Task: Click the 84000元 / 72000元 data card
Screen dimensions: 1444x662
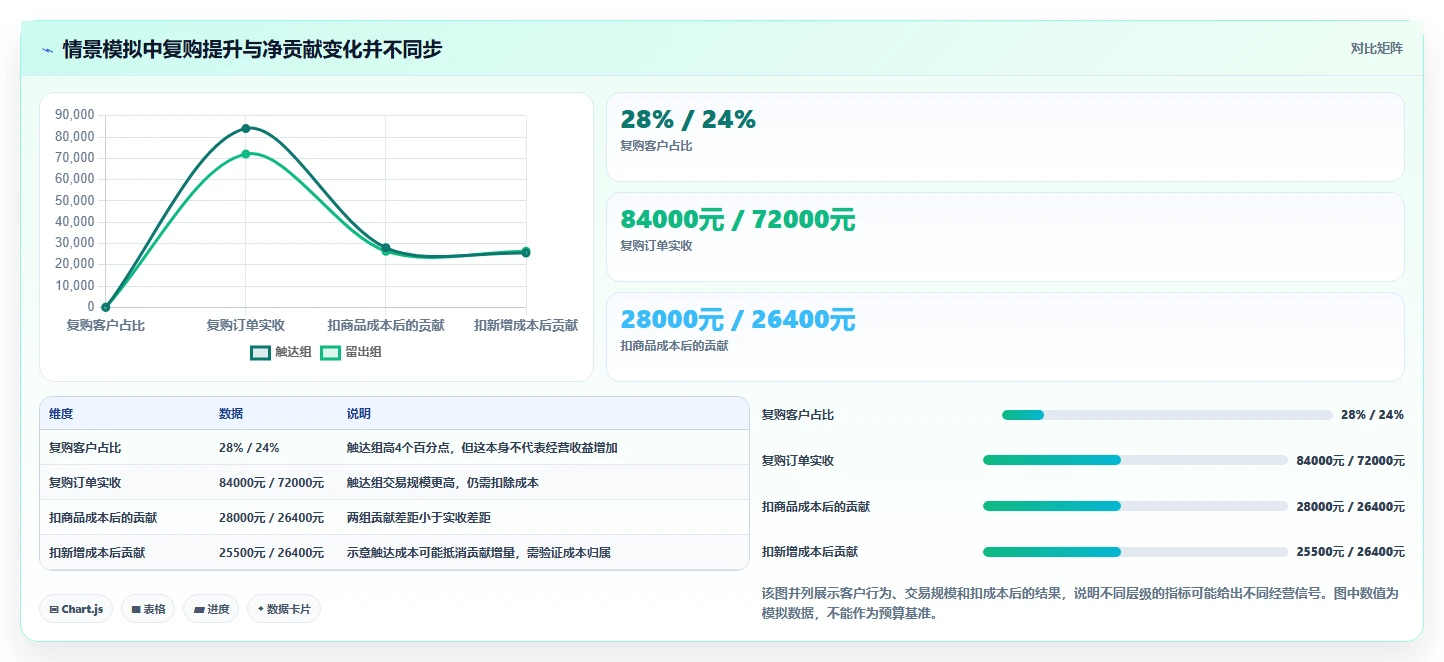Action: (x=1005, y=237)
